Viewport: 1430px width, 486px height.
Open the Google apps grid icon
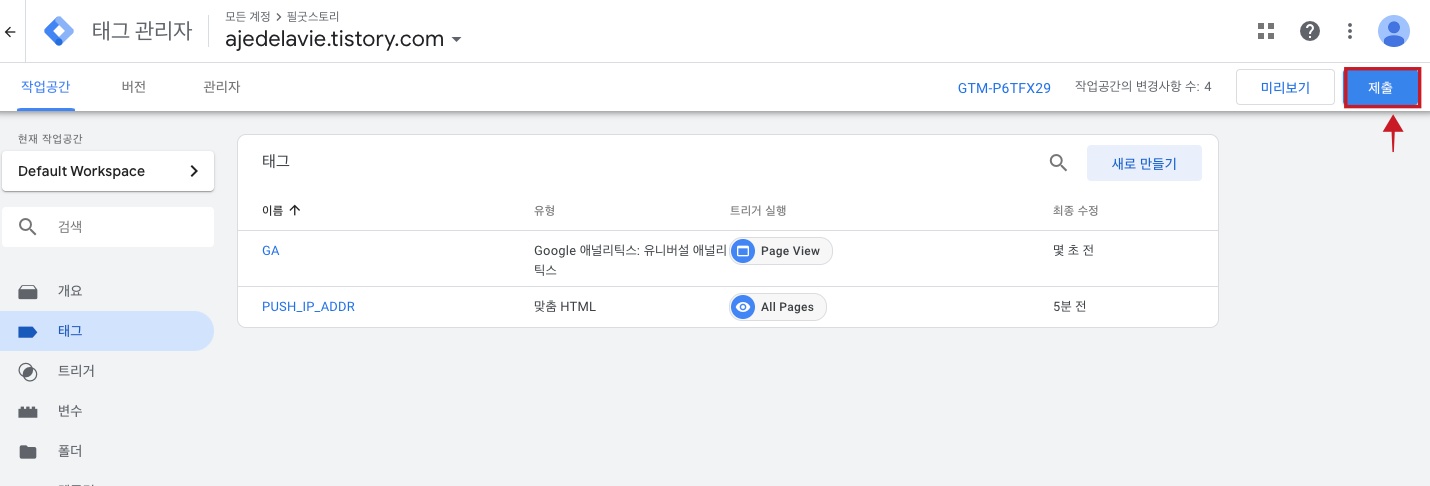[1266, 31]
